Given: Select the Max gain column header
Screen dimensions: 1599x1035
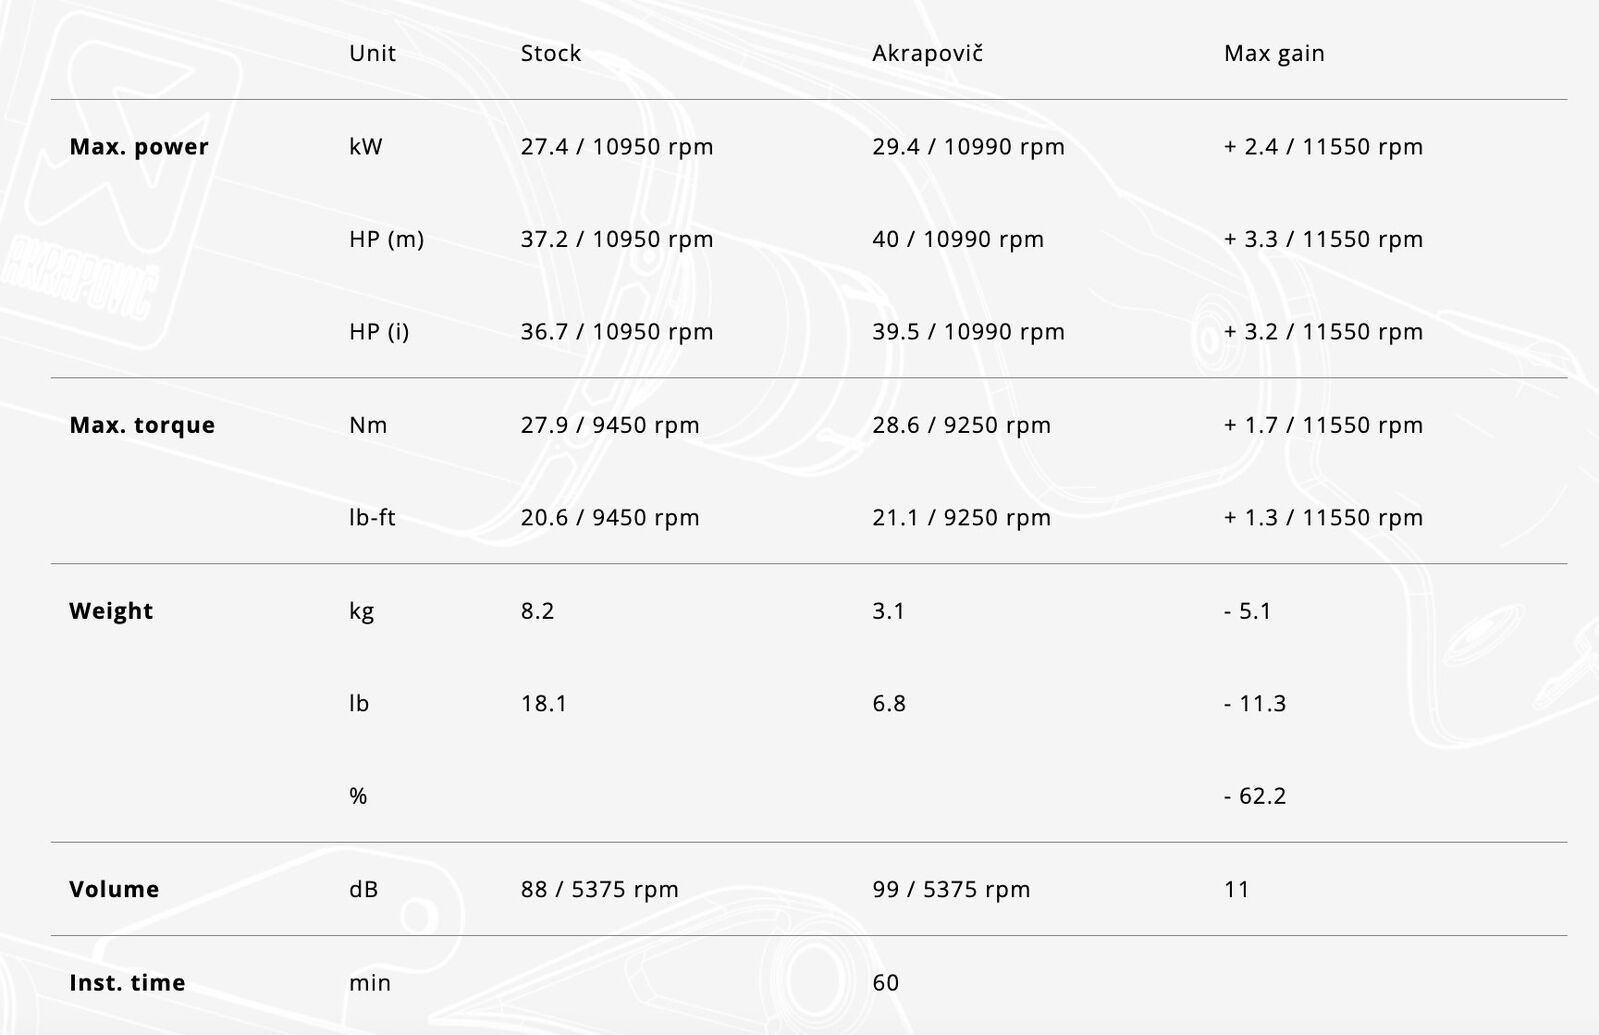Looking at the screenshot, I should point(1274,53).
